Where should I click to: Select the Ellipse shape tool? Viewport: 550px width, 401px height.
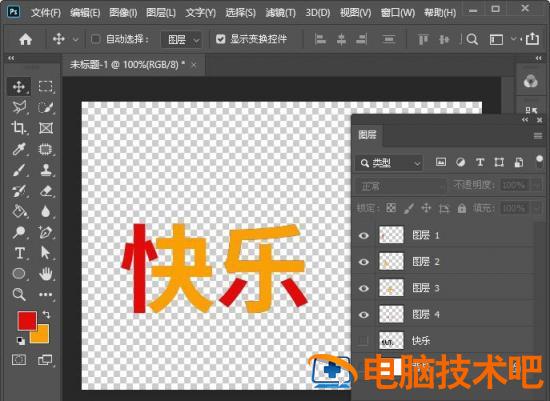click(19, 274)
